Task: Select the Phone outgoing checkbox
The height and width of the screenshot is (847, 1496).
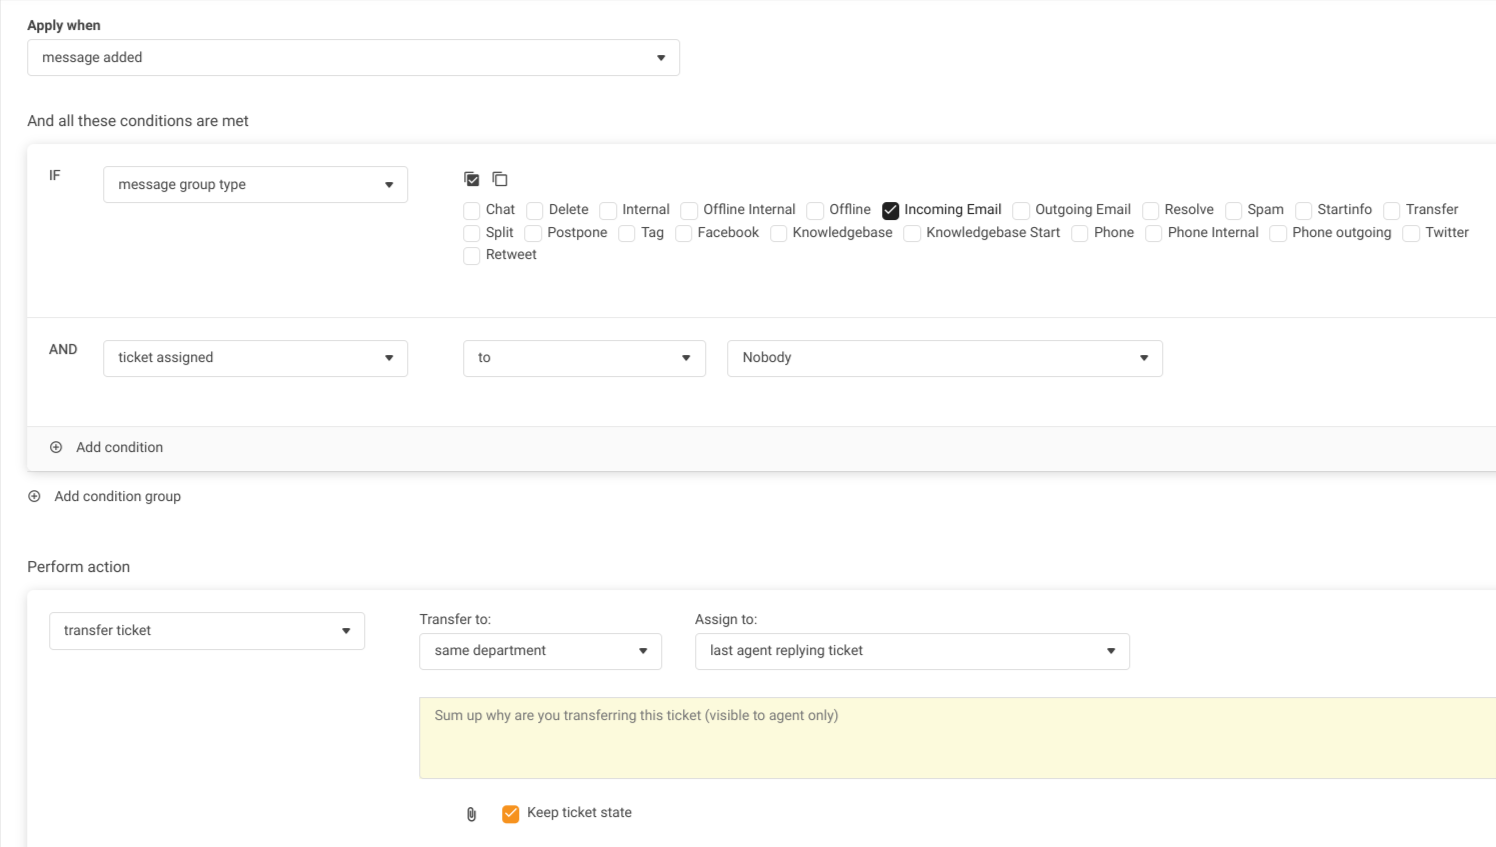Action: (x=1278, y=233)
